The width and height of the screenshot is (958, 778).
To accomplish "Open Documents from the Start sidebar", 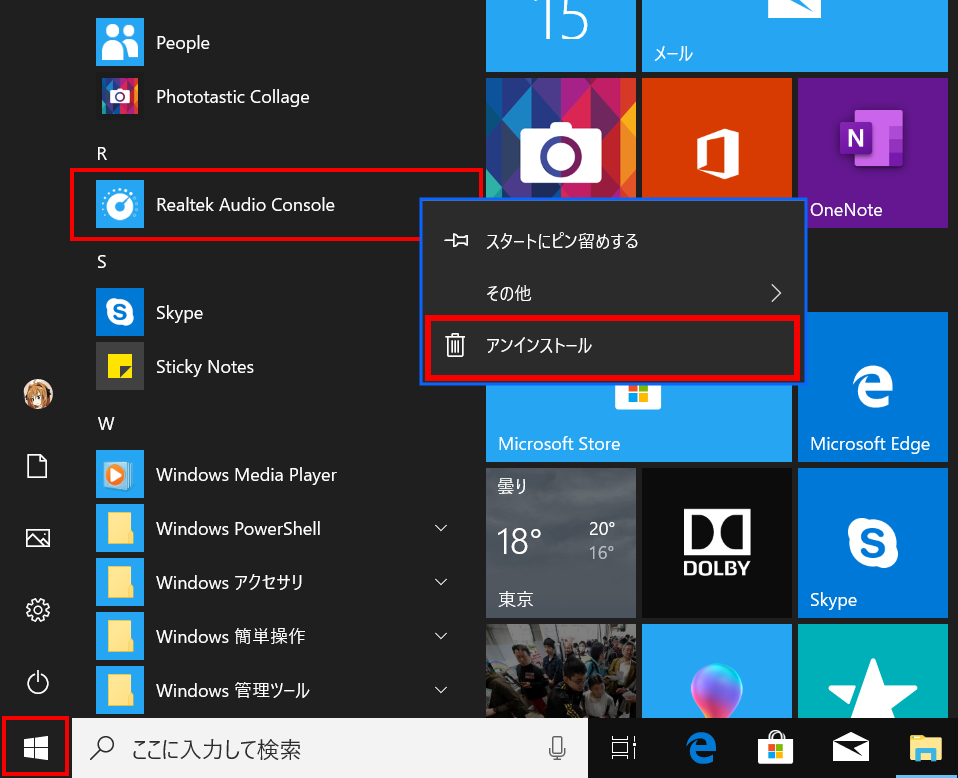I will (37, 466).
